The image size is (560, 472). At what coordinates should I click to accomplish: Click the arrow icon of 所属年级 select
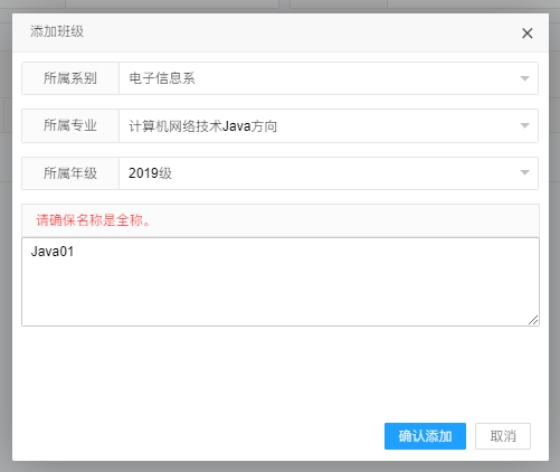point(525,173)
